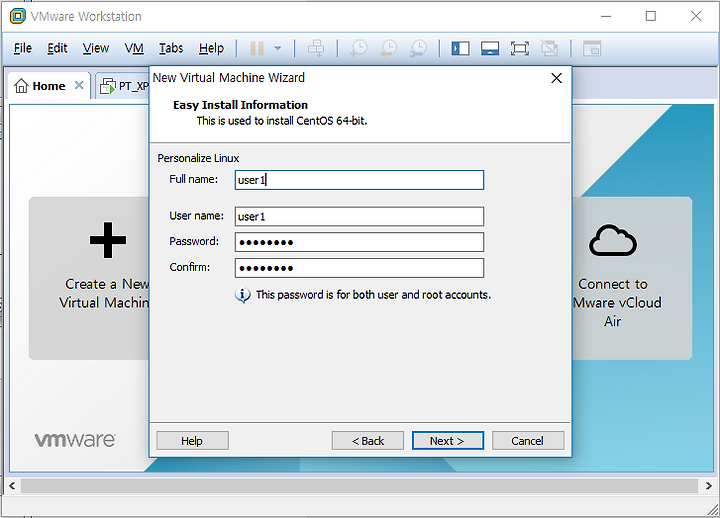
Task: Enter full screen mode icon
Action: [x=520, y=48]
